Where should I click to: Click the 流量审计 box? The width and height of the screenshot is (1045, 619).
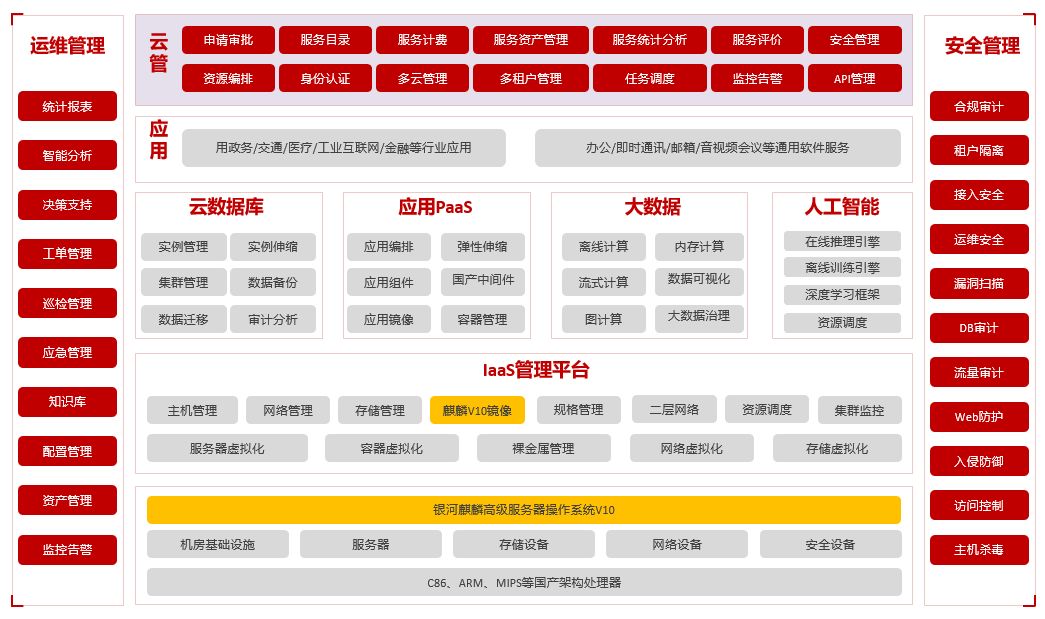[x=979, y=372]
